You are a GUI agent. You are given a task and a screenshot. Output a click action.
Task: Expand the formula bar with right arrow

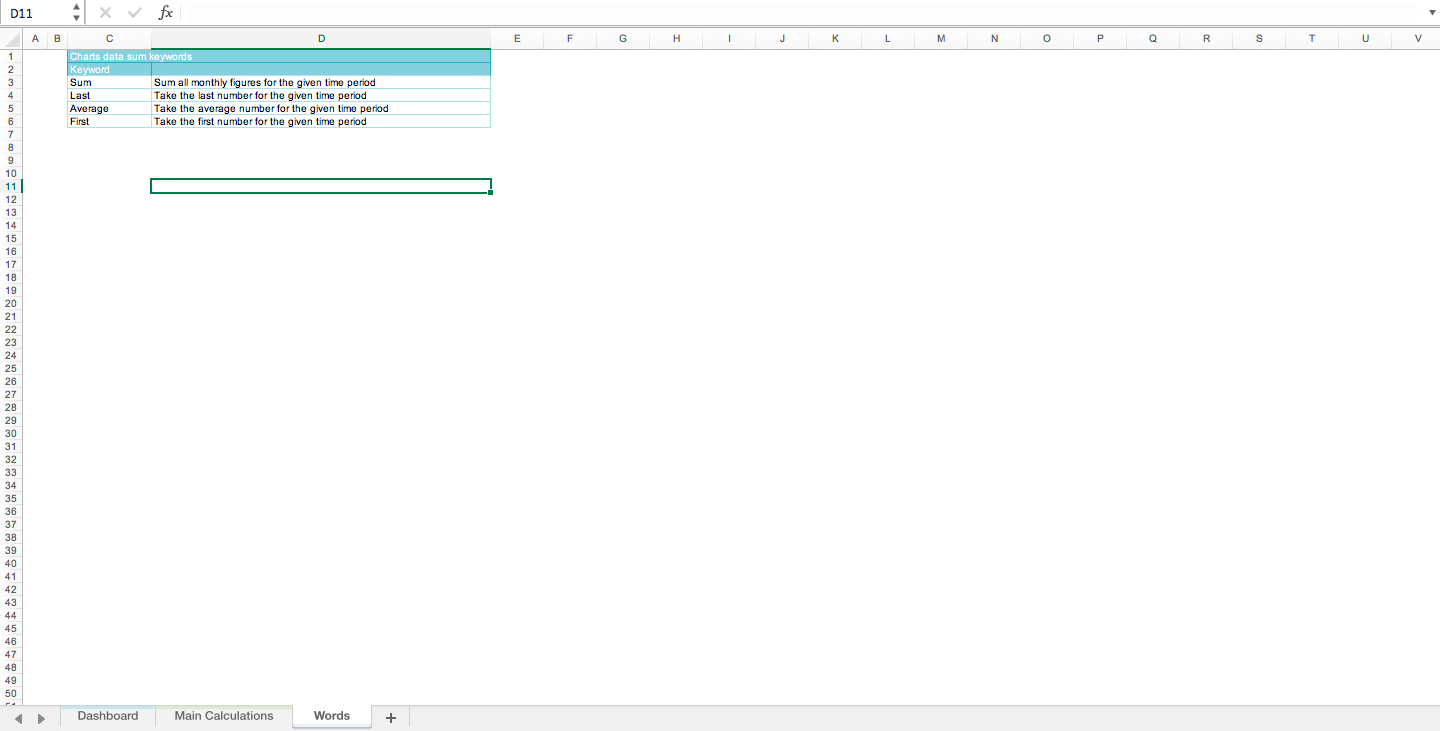point(1431,13)
